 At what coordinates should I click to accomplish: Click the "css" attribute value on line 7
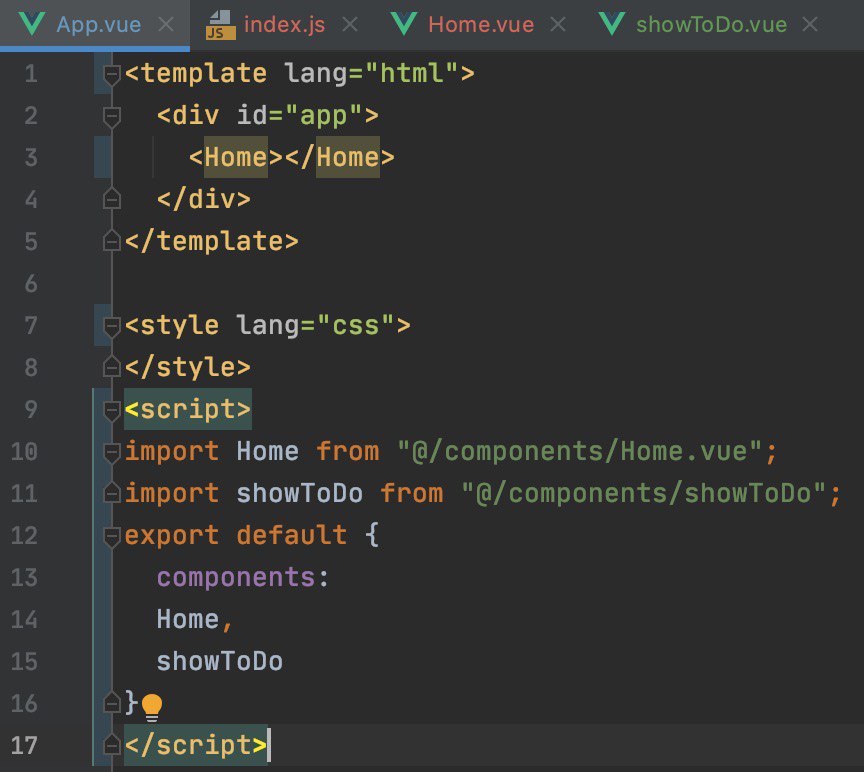click(356, 325)
